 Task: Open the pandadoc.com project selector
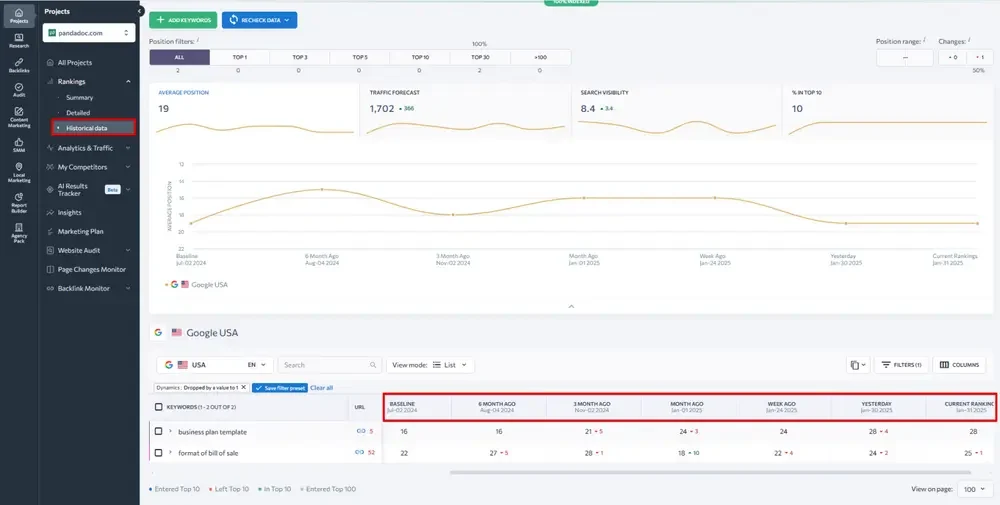click(89, 33)
